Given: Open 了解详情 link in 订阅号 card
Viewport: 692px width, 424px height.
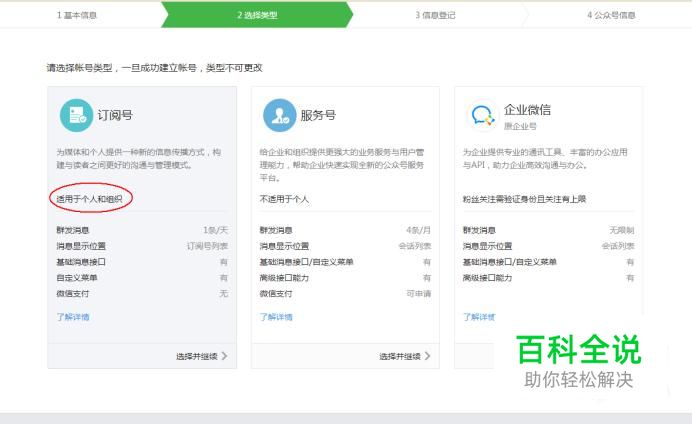Looking at the screenshot, I should (73, 317).
